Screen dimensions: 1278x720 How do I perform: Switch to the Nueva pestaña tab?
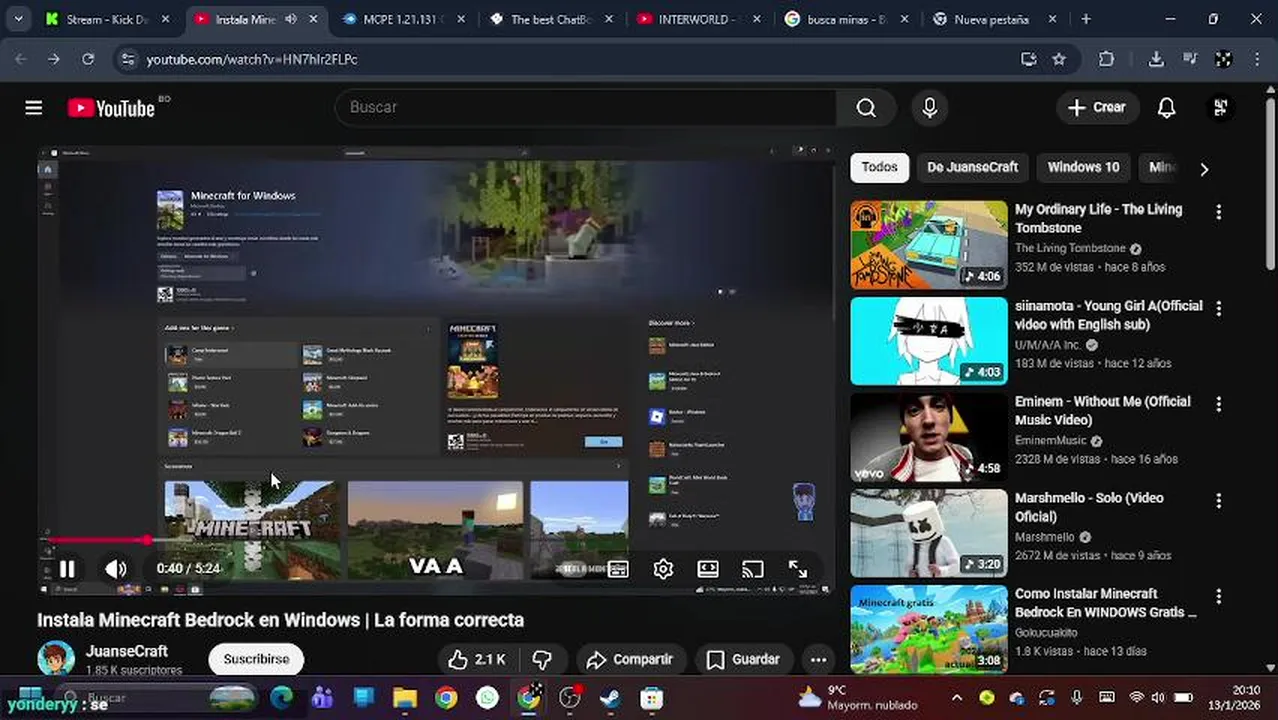[993, 19]
